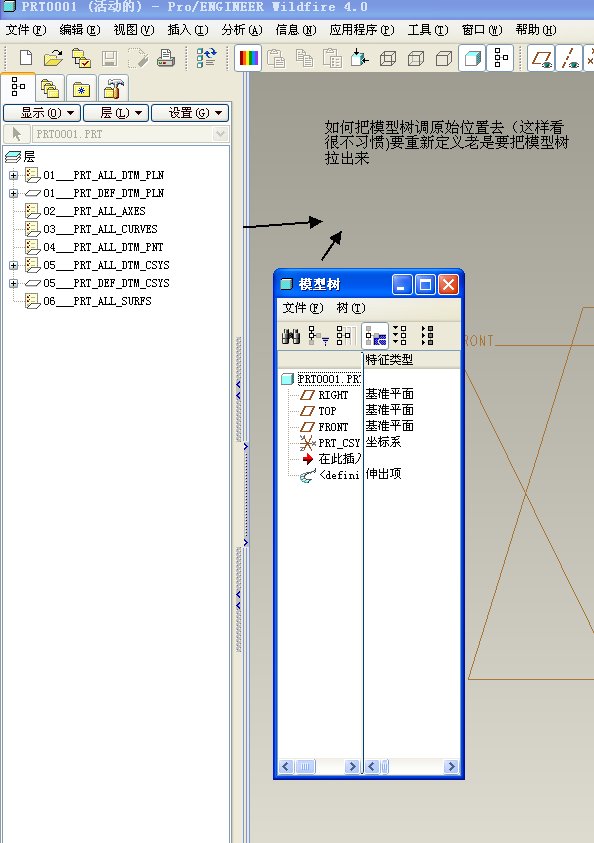The height and width of the screenshot is (843, 594).
Task: Open the 设置(G) dropdown
Action: 190,113
